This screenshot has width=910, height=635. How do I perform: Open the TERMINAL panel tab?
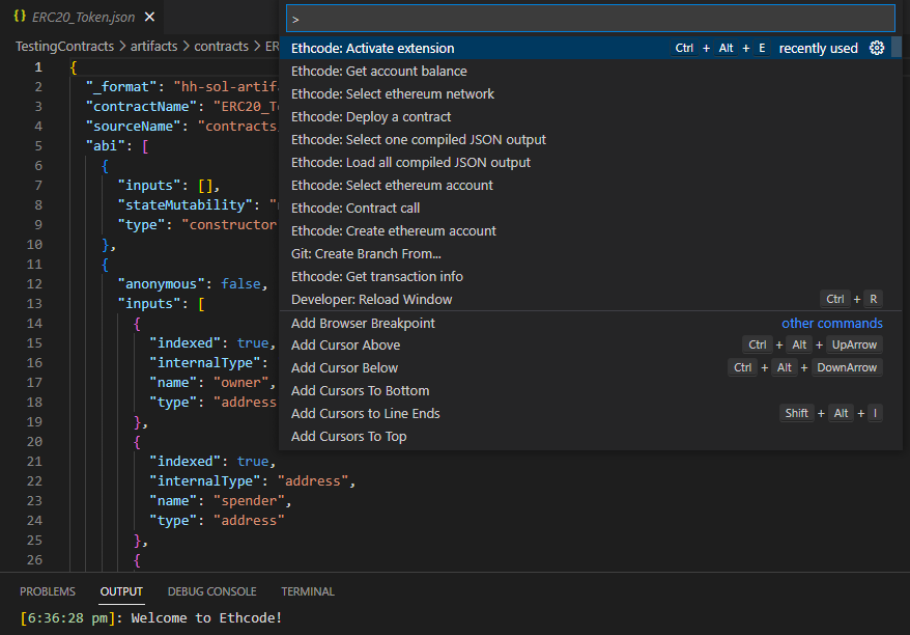point(307,592)
